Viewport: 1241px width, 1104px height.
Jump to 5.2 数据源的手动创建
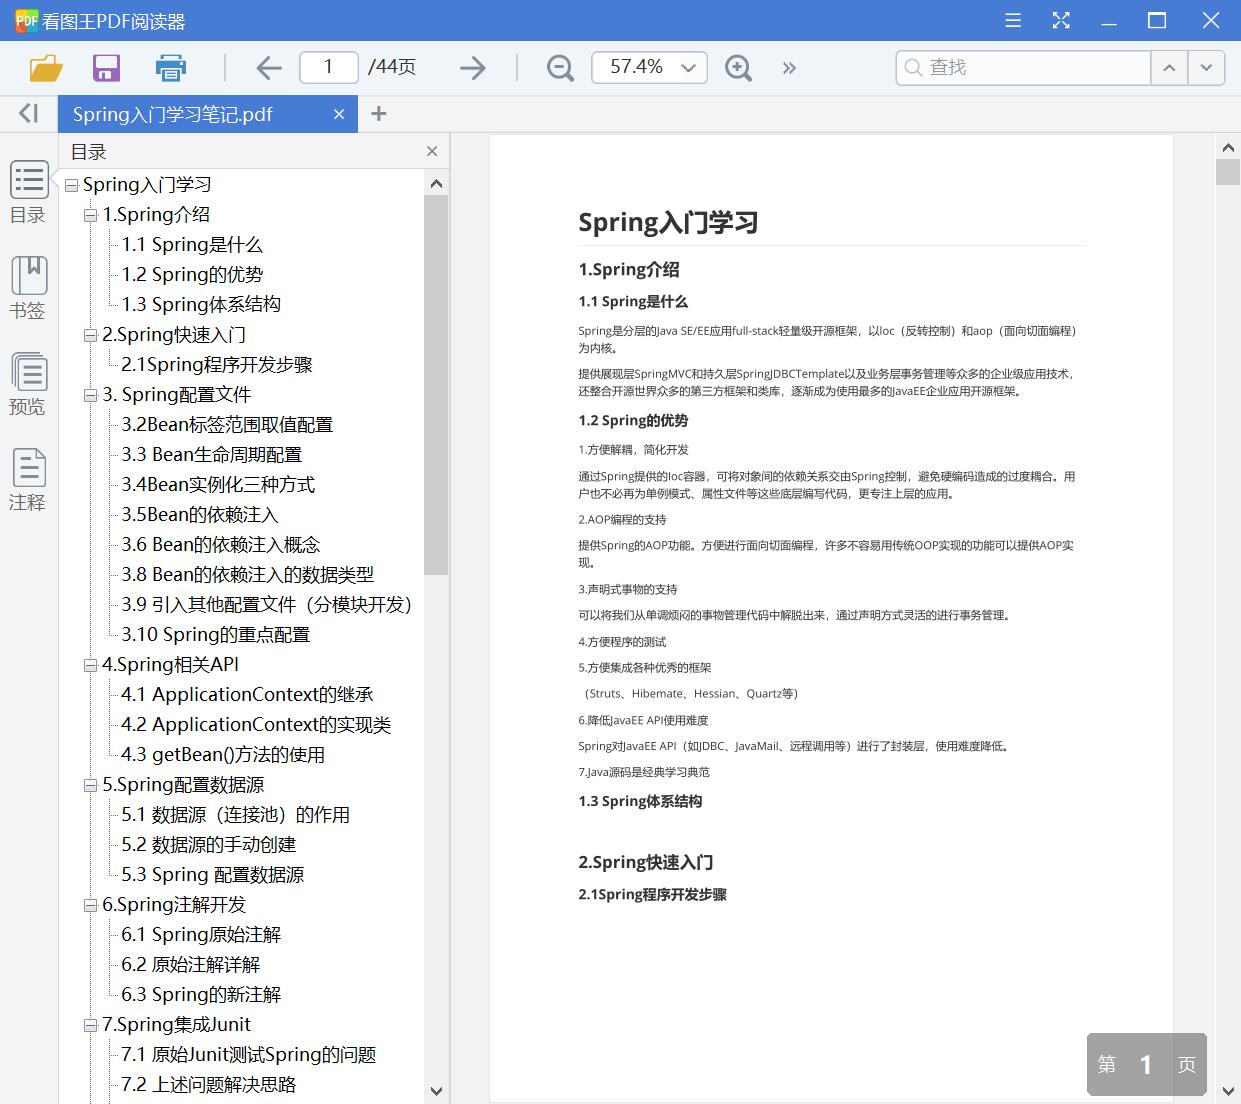click(x=209, y=845)
